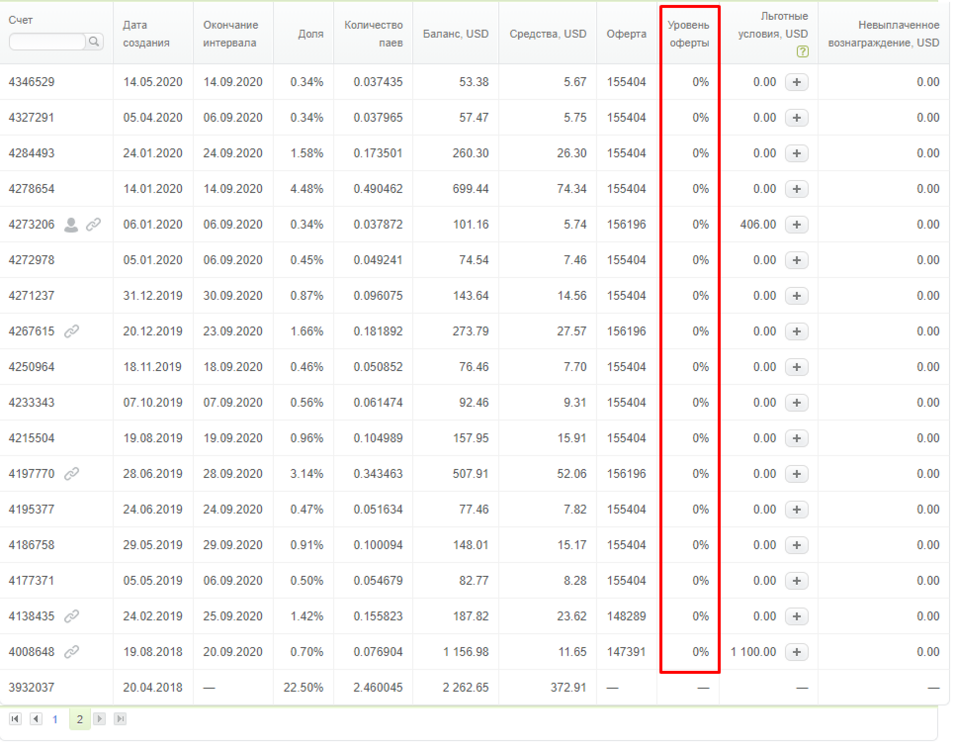The image size is (955, 750).
Task: Click the plus button in row 4233343
Action: click(x=797, y=403)
